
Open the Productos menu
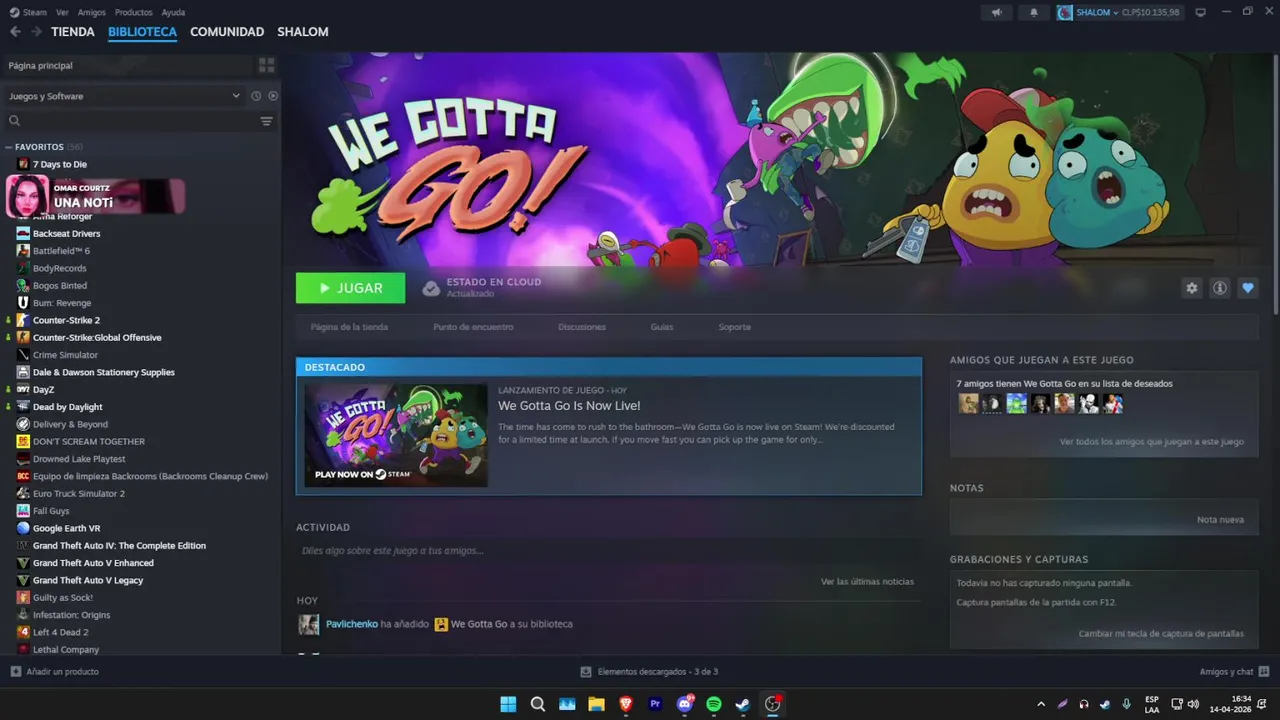tap(134, 12)
